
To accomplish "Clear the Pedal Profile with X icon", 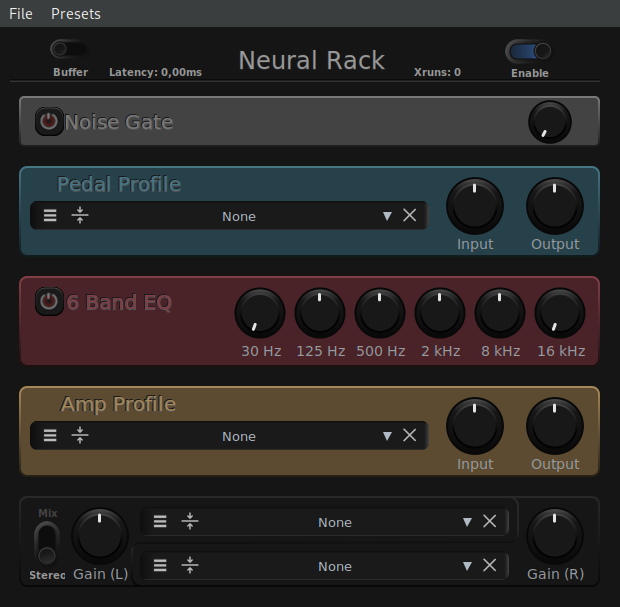I will pos(409,216).
